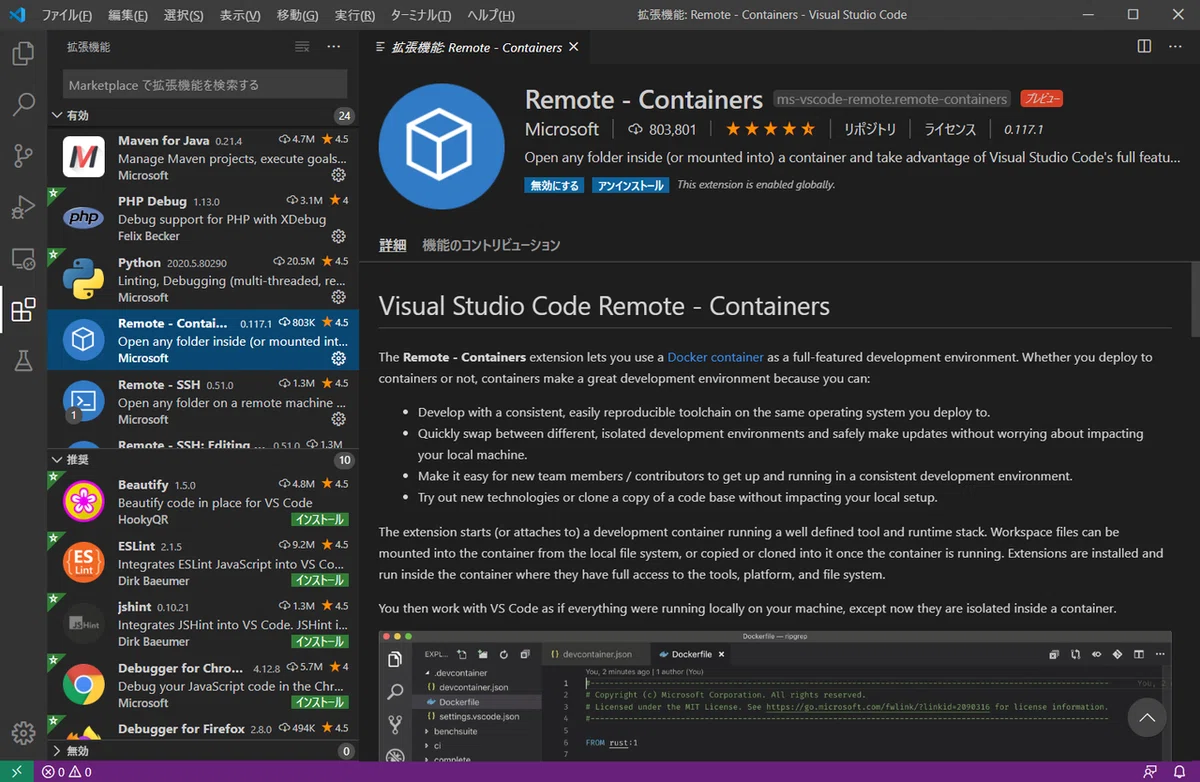Open the Run and Debug view

pyautogui.click(x=23, y=207)
